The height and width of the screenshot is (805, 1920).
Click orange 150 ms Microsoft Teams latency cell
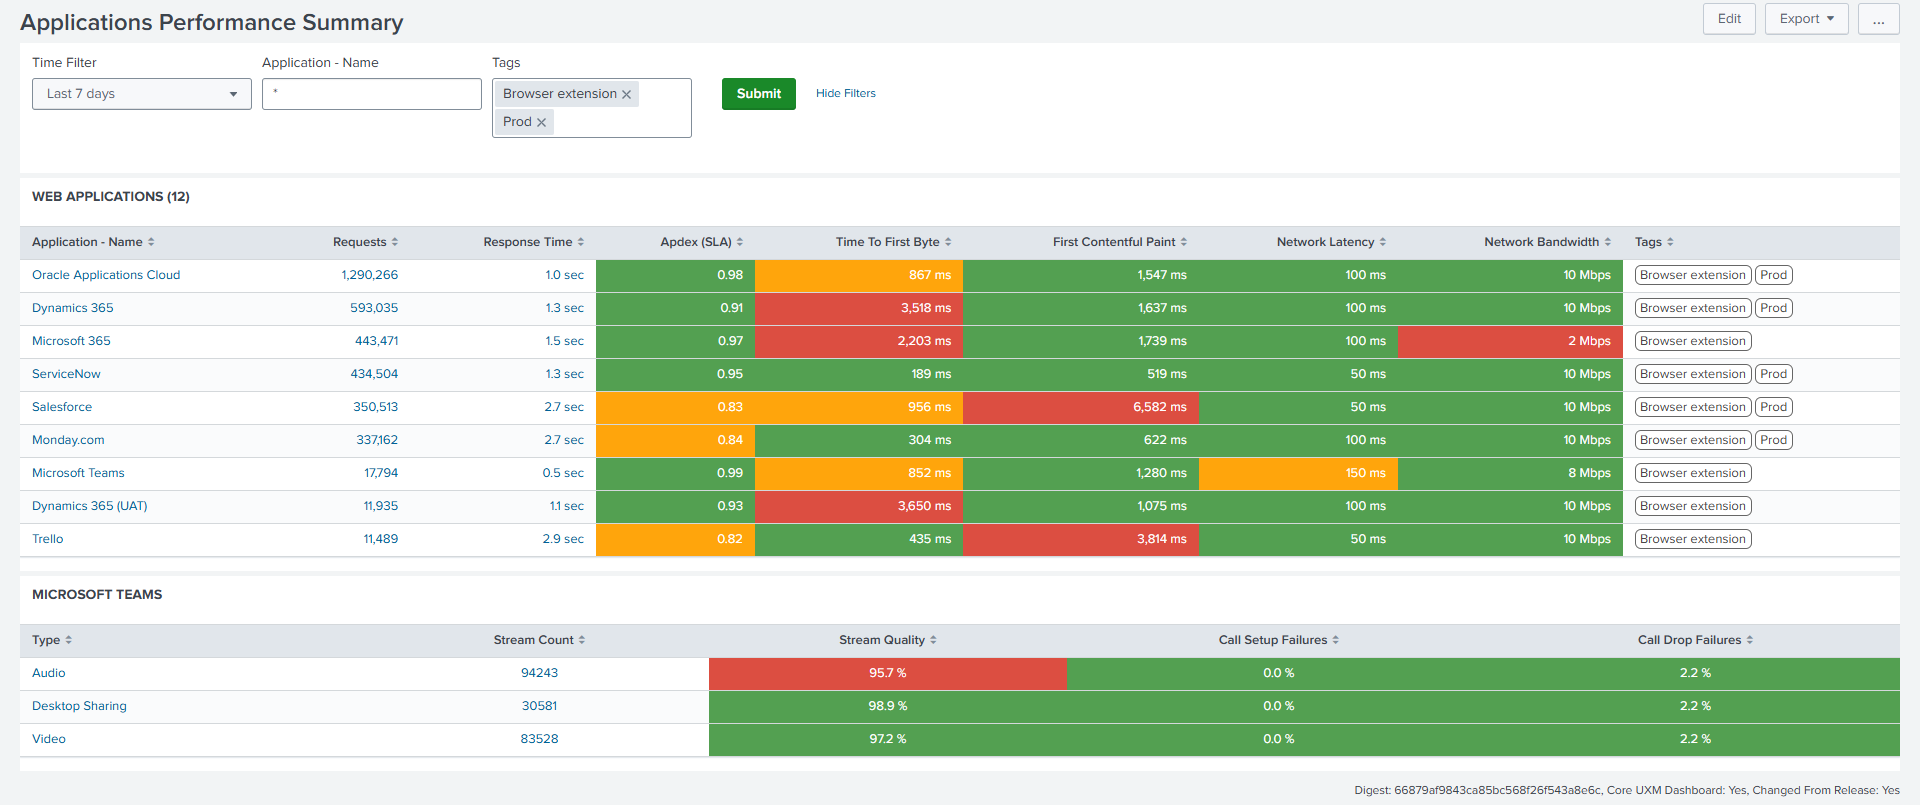coord(1298,473)
